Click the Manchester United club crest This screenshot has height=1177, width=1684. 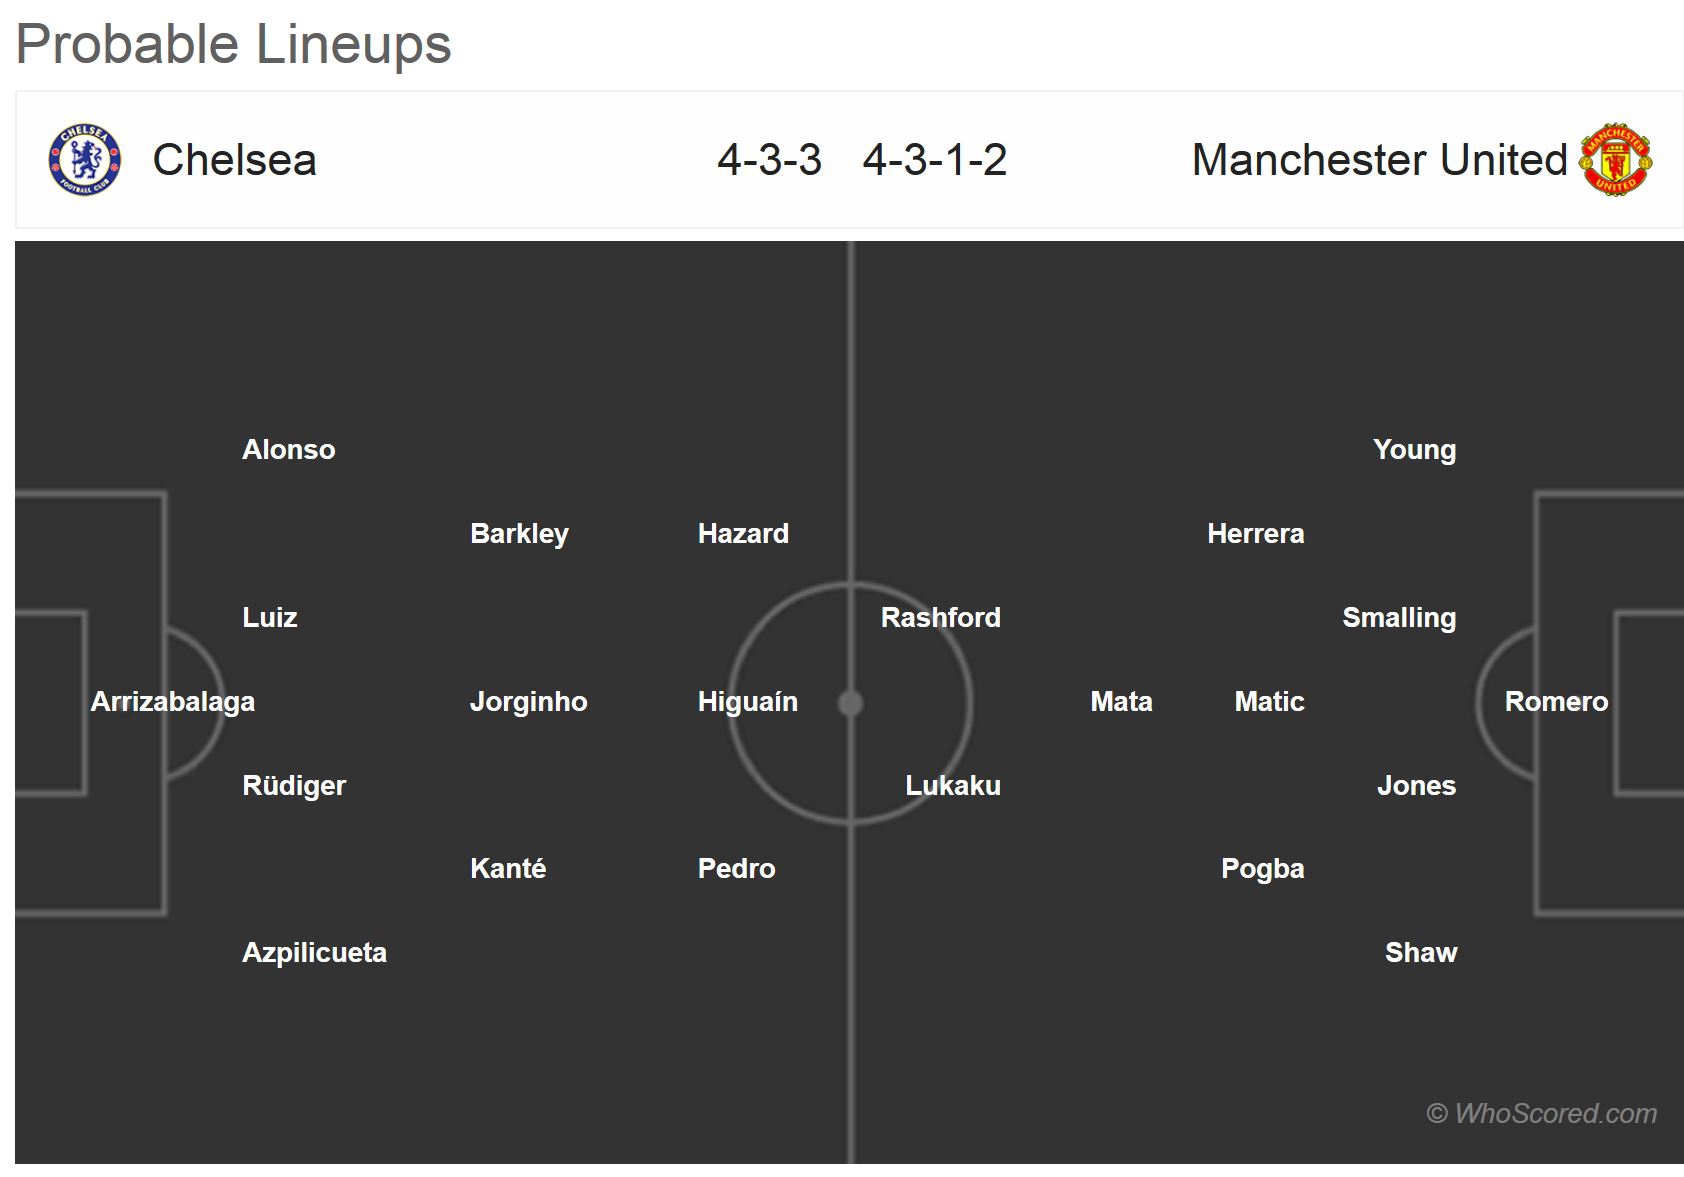(1615, 160)
